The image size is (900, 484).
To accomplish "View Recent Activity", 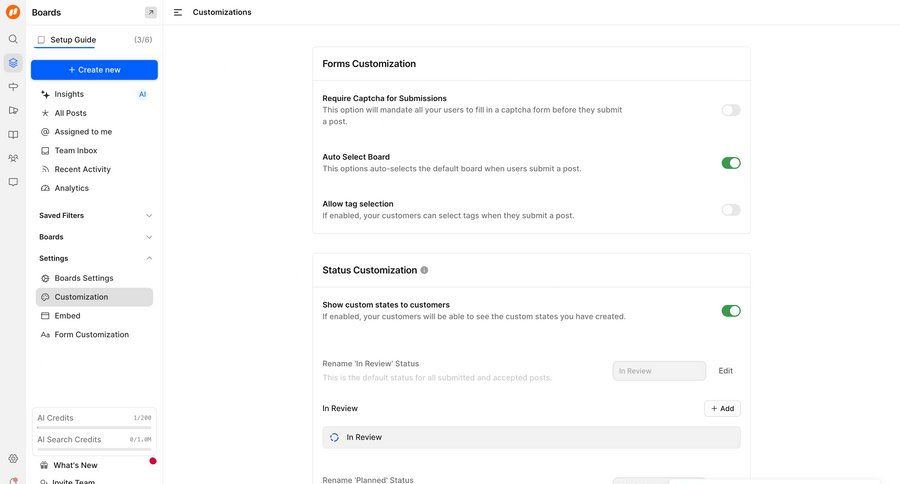I will click(94, 169).
